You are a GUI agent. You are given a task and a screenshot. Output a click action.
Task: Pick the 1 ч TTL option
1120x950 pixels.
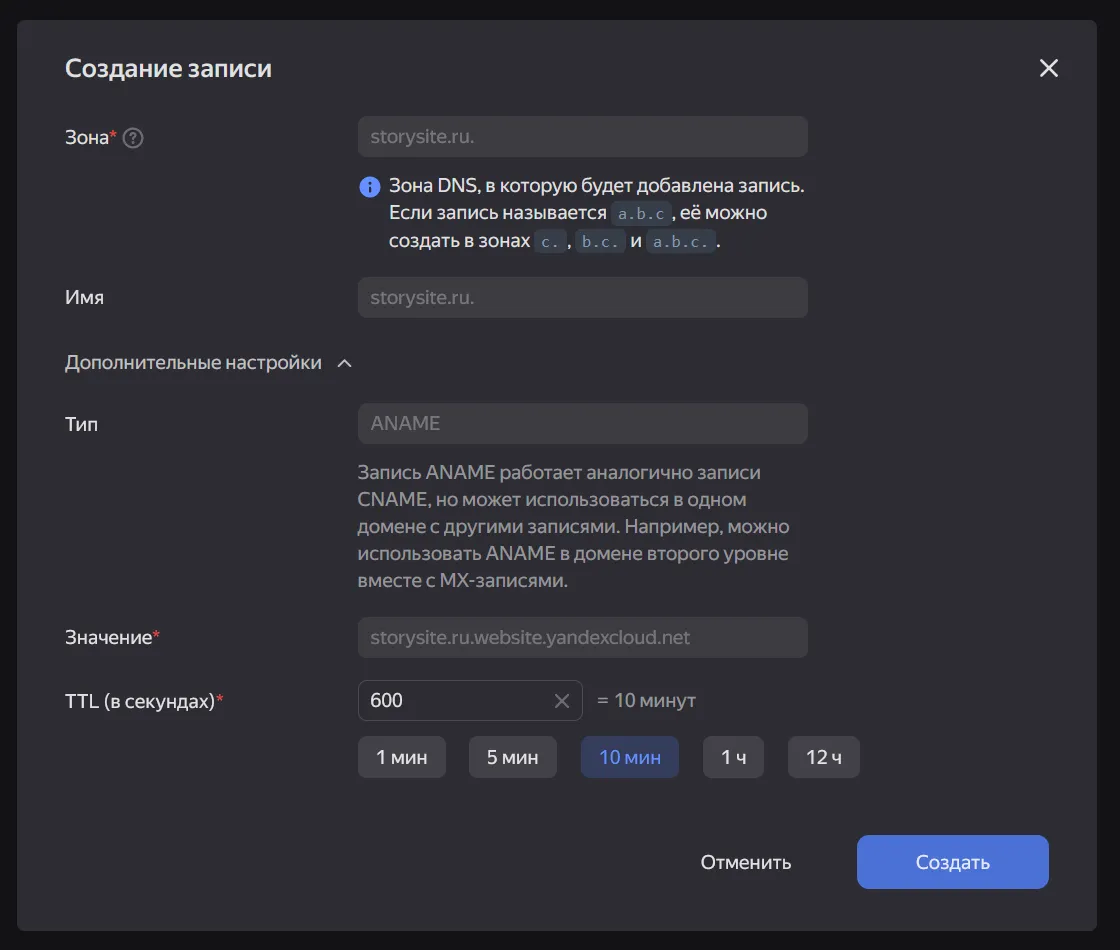(x=733, y=757)
